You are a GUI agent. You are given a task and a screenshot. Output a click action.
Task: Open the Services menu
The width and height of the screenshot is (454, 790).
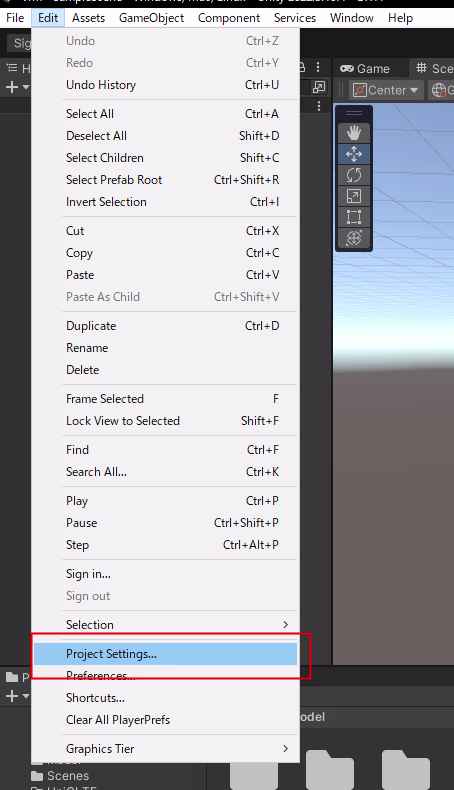point(295,18)
